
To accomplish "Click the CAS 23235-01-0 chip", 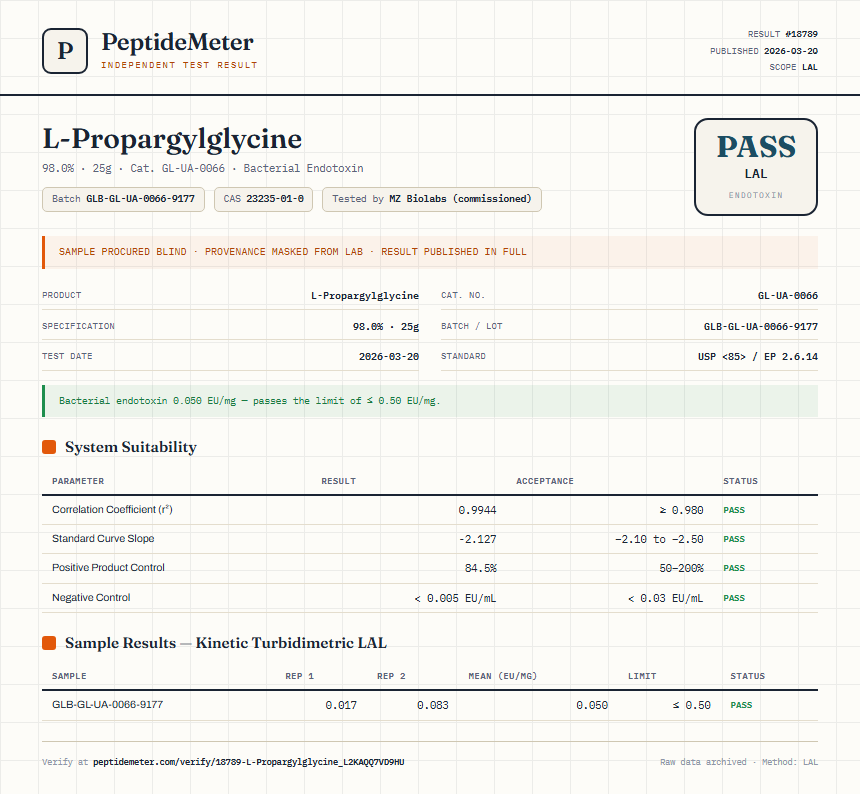I will click(263, 199).
